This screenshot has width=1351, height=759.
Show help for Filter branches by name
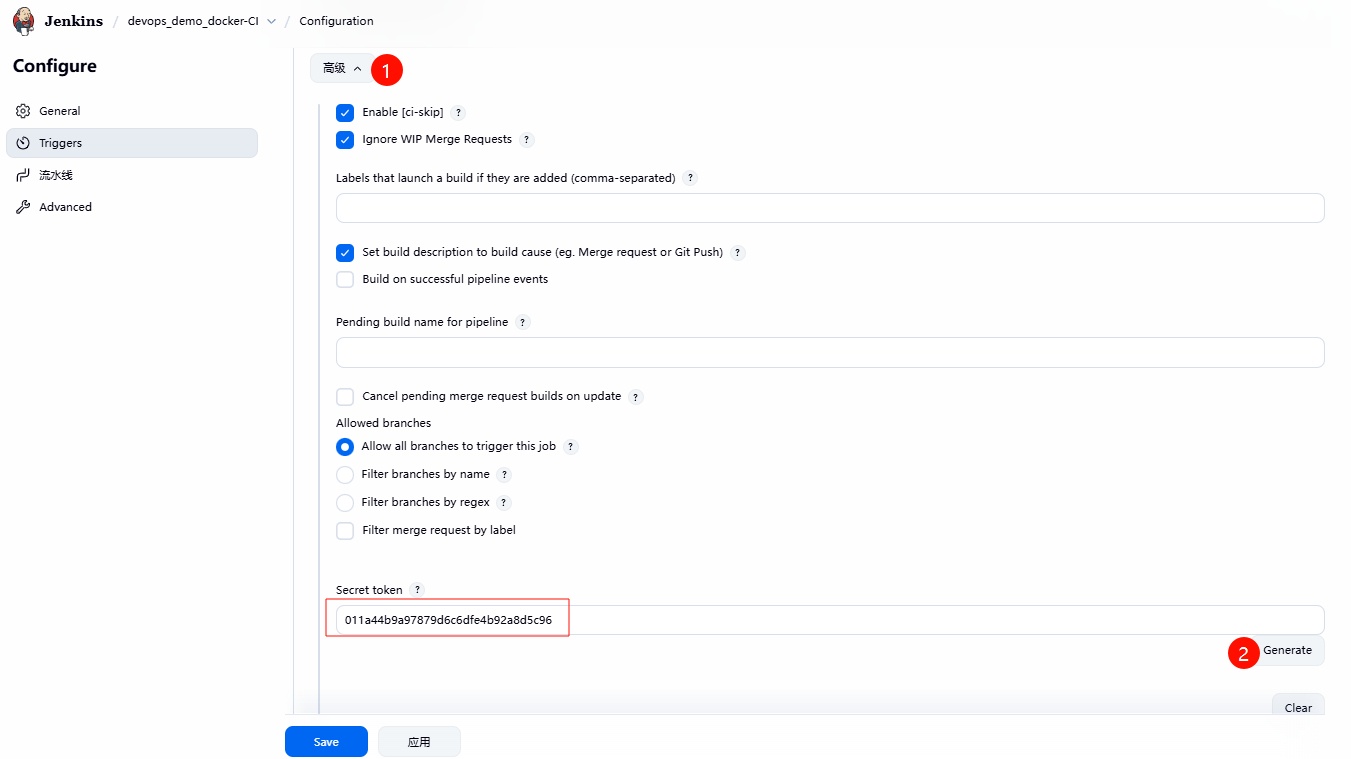click(504, 475)
